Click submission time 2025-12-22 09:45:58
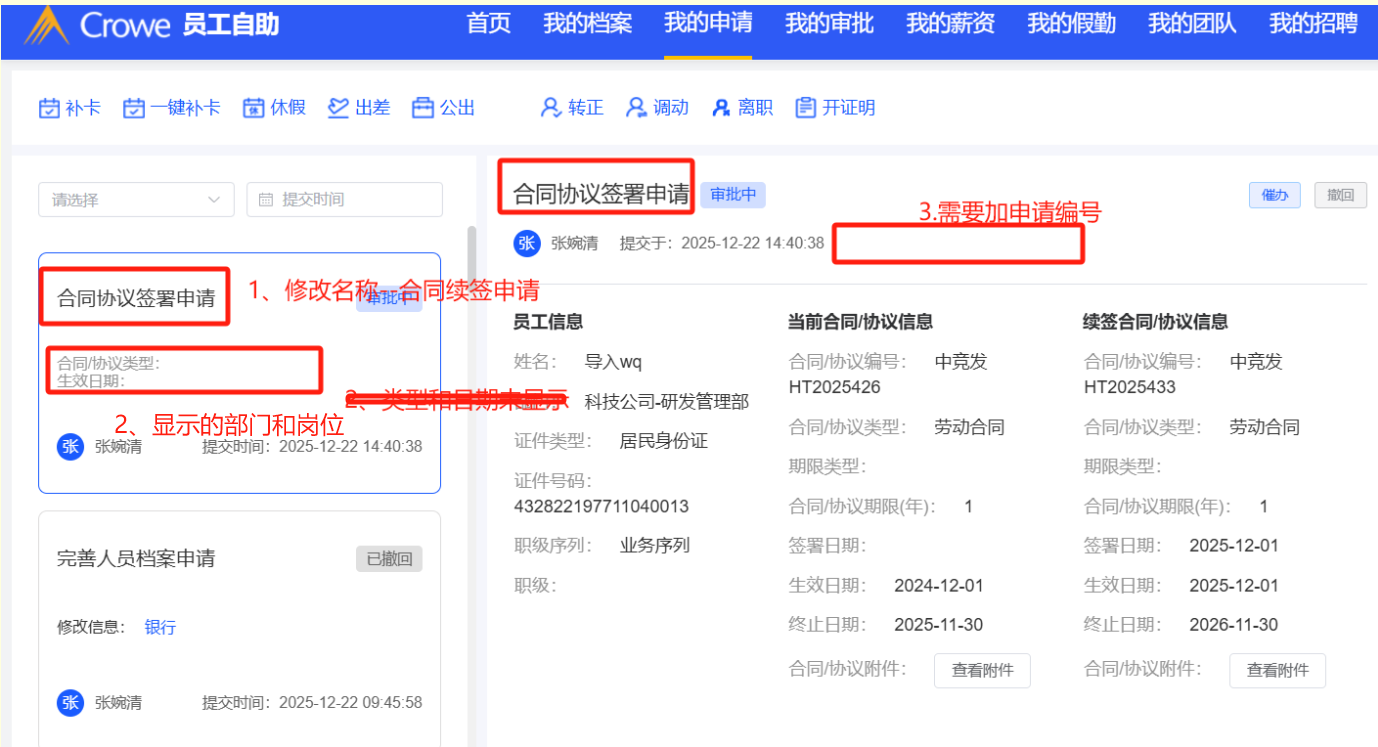The height and width of the screenshot is (747, 1378). tap(350, 703)
